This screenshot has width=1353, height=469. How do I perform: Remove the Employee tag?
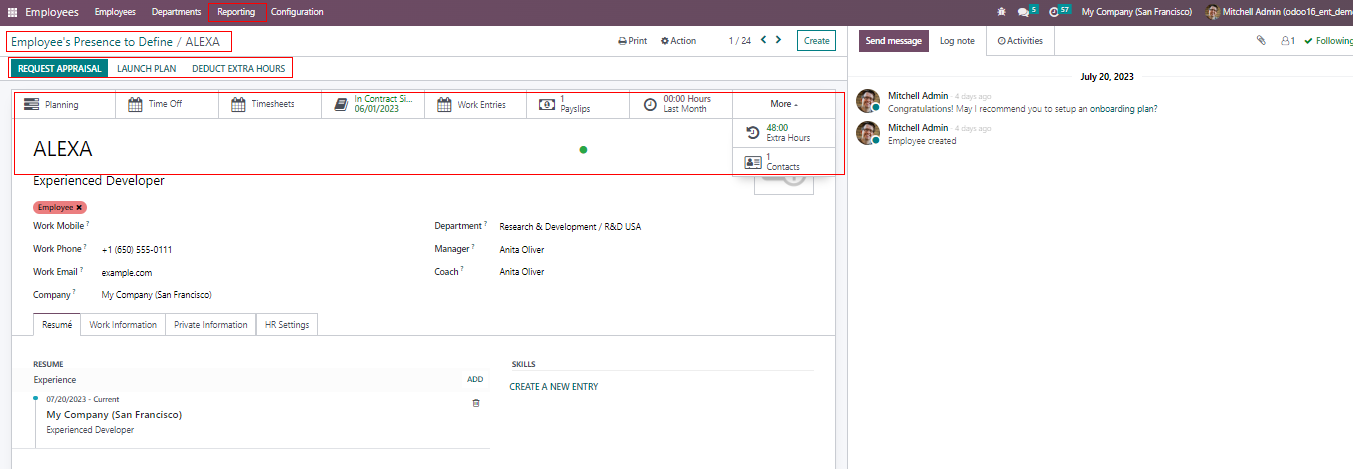click(x=79, y=207)
